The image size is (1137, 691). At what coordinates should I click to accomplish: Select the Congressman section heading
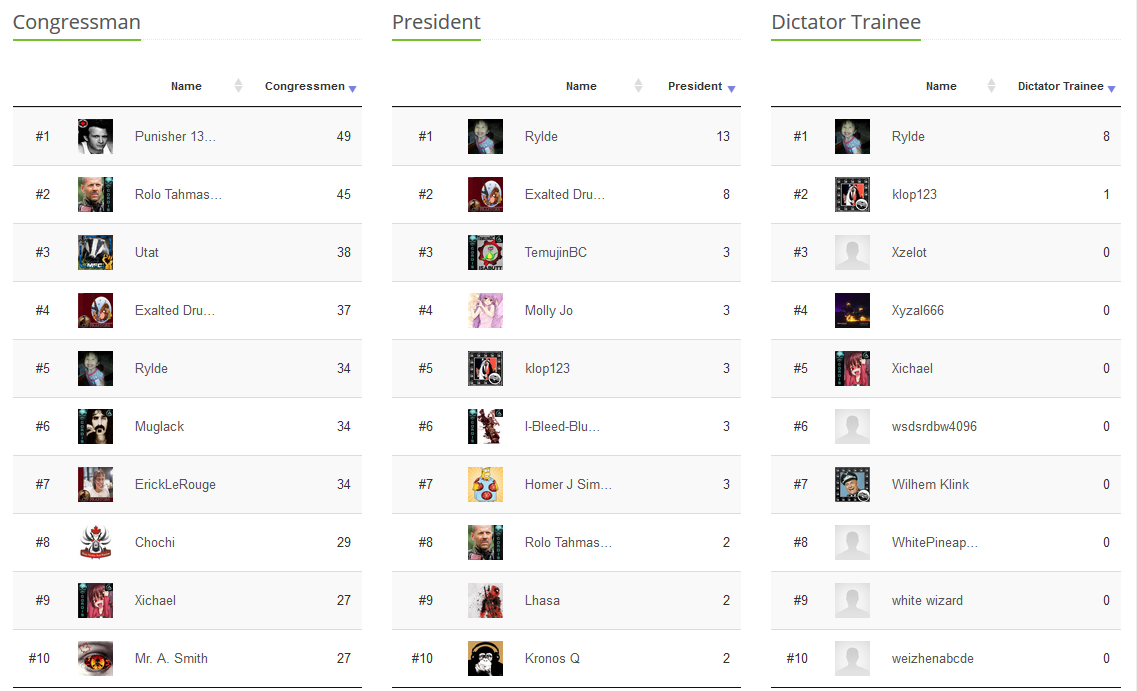point(77,22)
